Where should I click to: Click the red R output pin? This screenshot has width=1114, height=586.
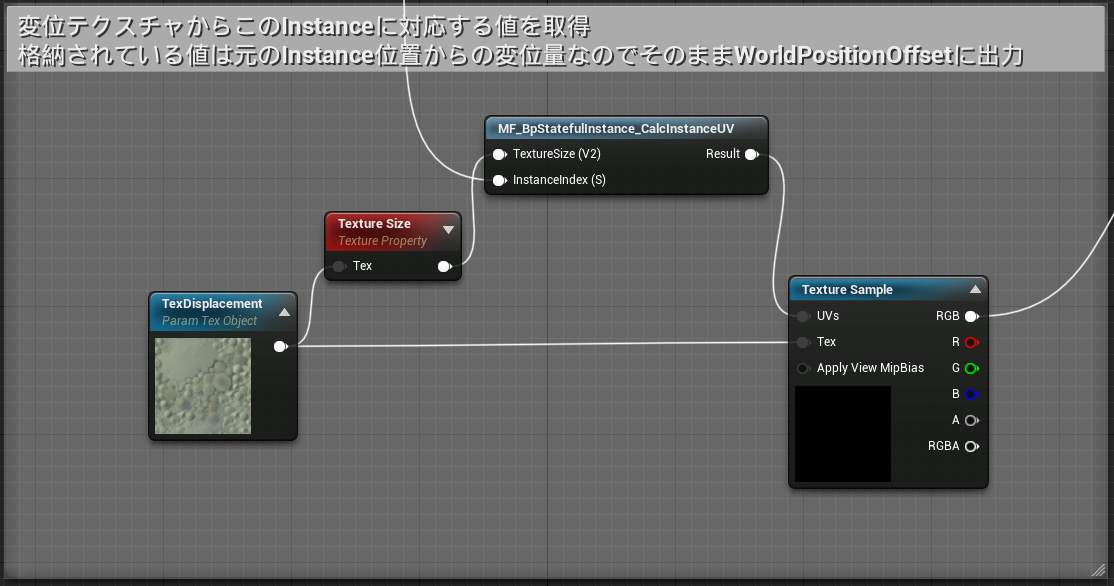click(972, 342)
